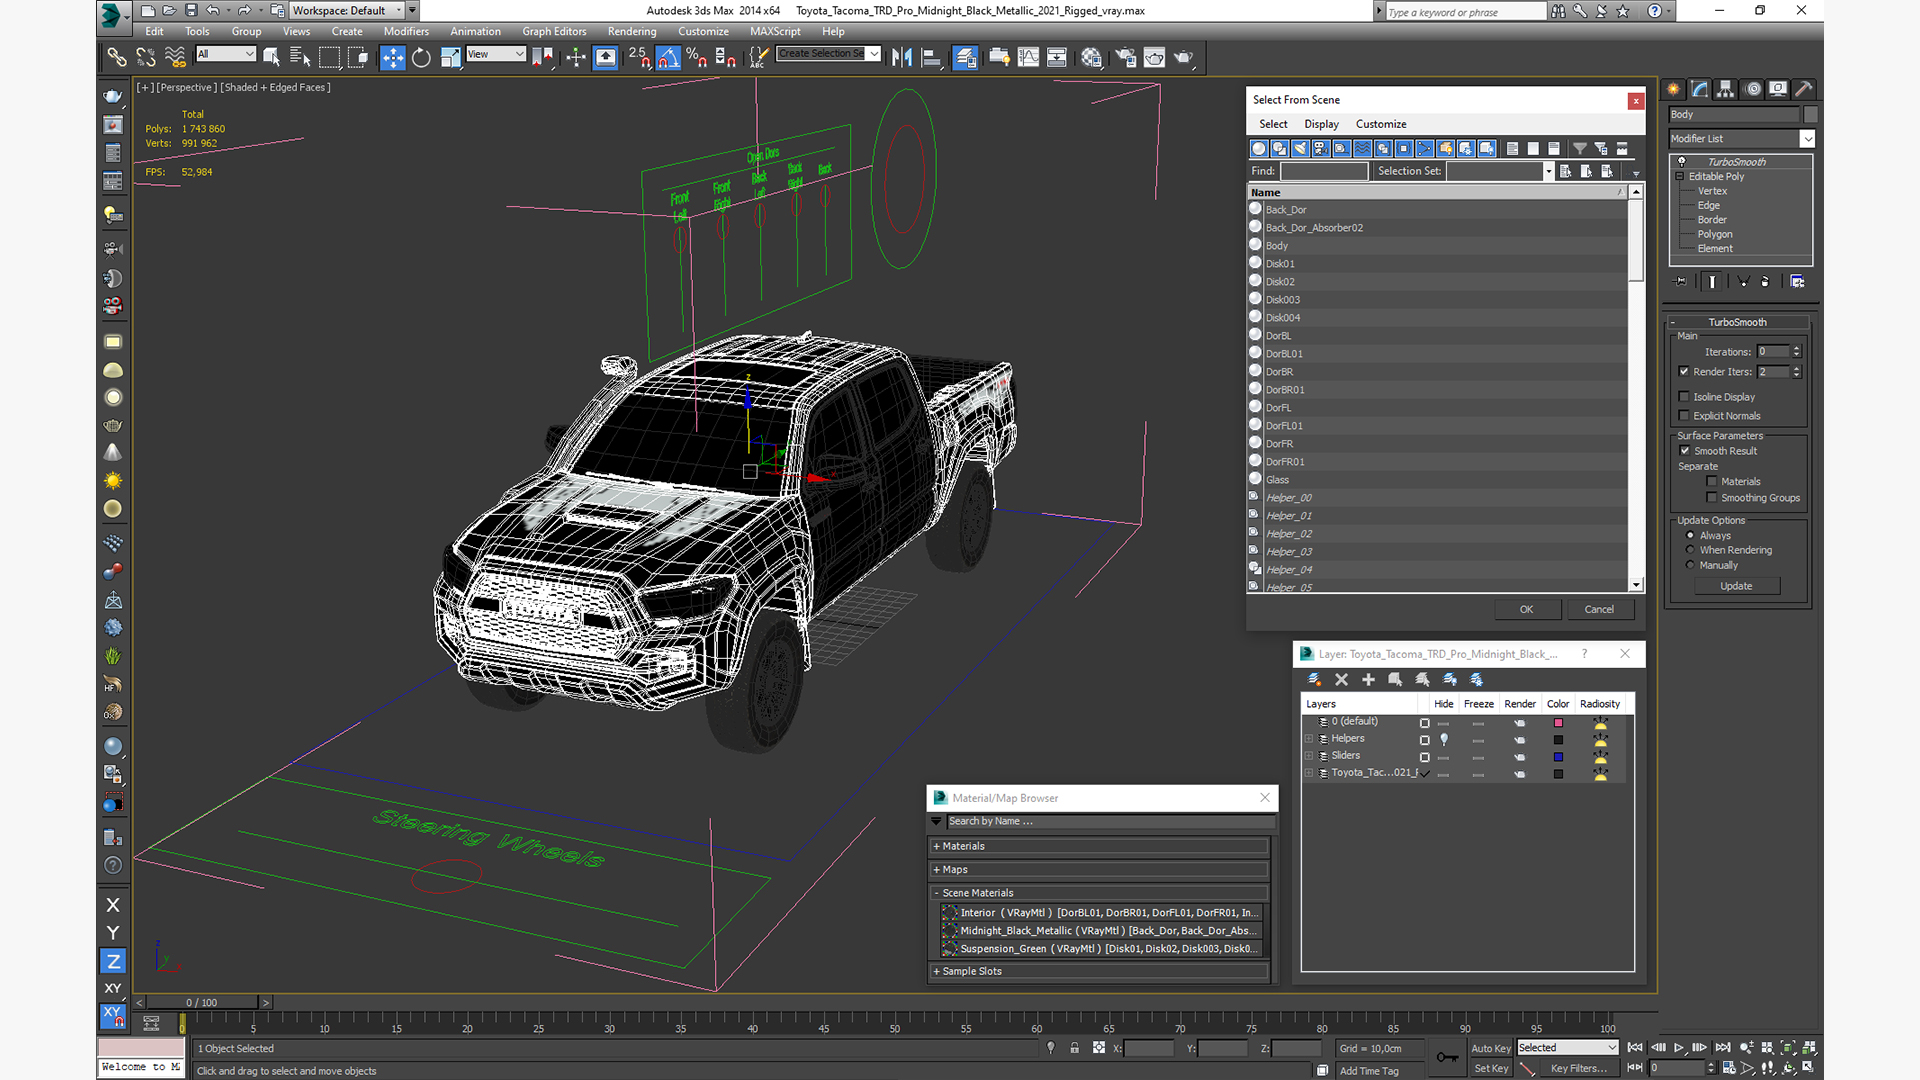
Task: Open the Rendering menu
Action: [x=632, y=31]
